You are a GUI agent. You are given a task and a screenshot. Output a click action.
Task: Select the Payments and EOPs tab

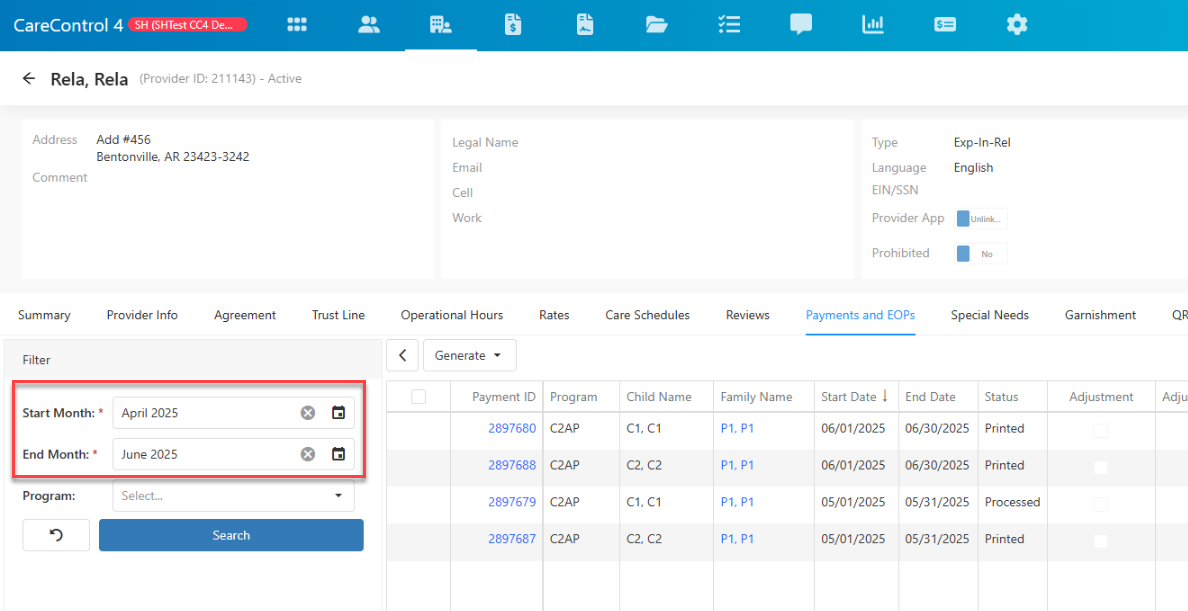point(861,315)
